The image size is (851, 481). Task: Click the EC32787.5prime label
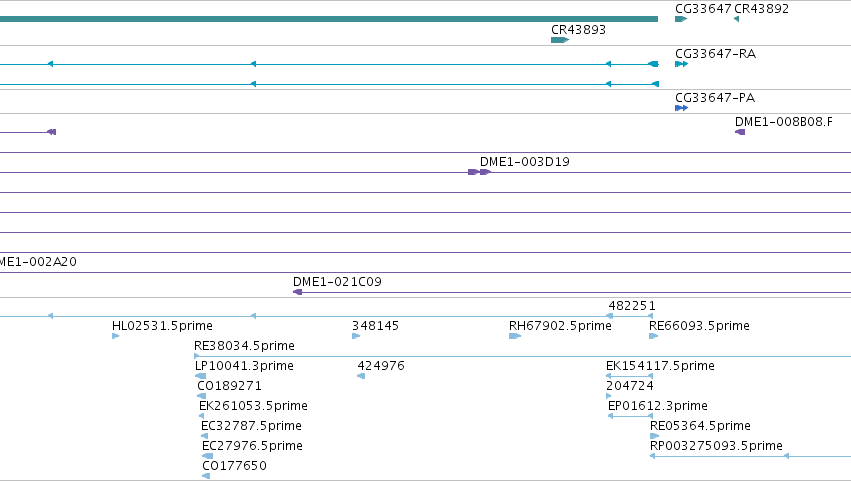251,426
